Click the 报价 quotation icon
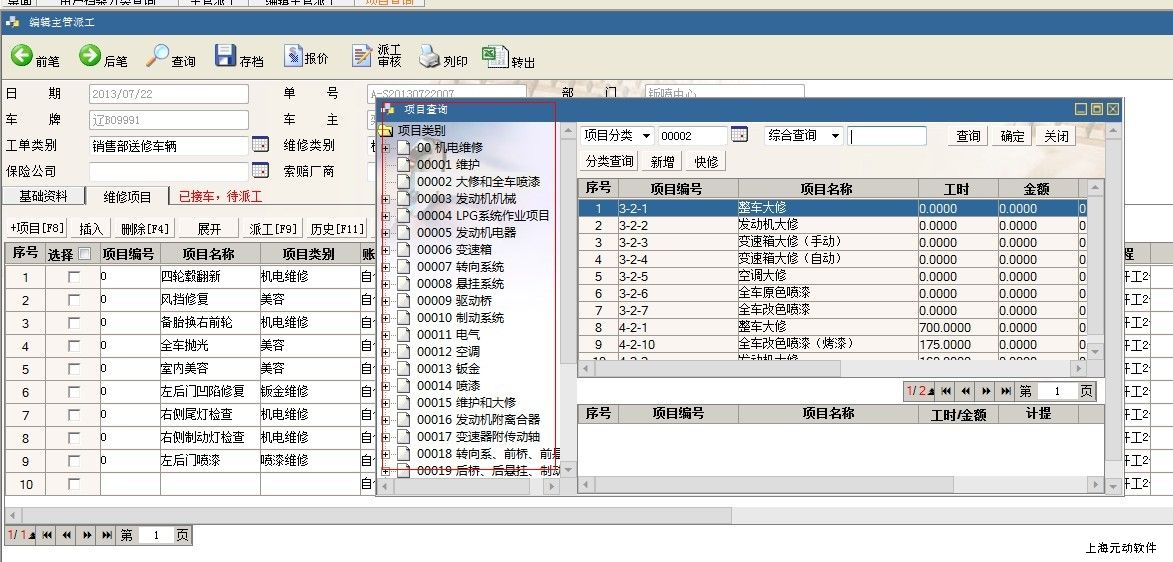Image resolution: width=1173 pixels, height=562 pixels. (293, 57)
